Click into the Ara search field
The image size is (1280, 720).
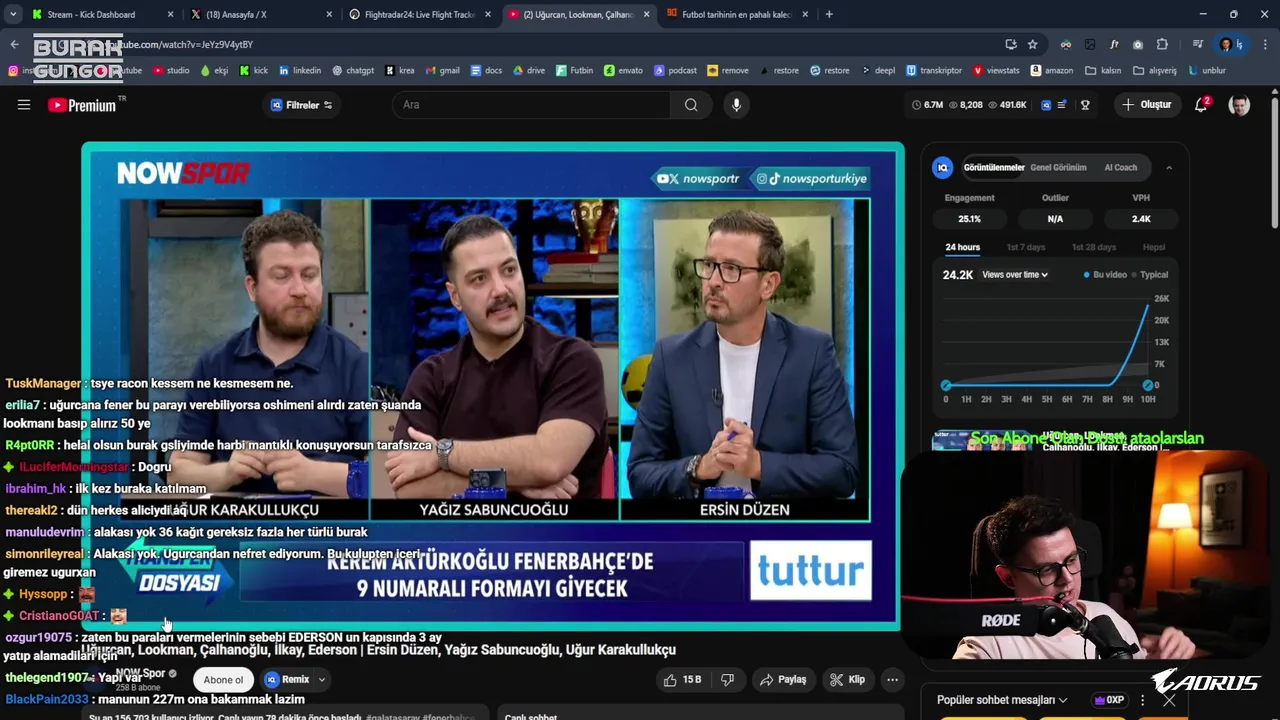coord(530,105)
